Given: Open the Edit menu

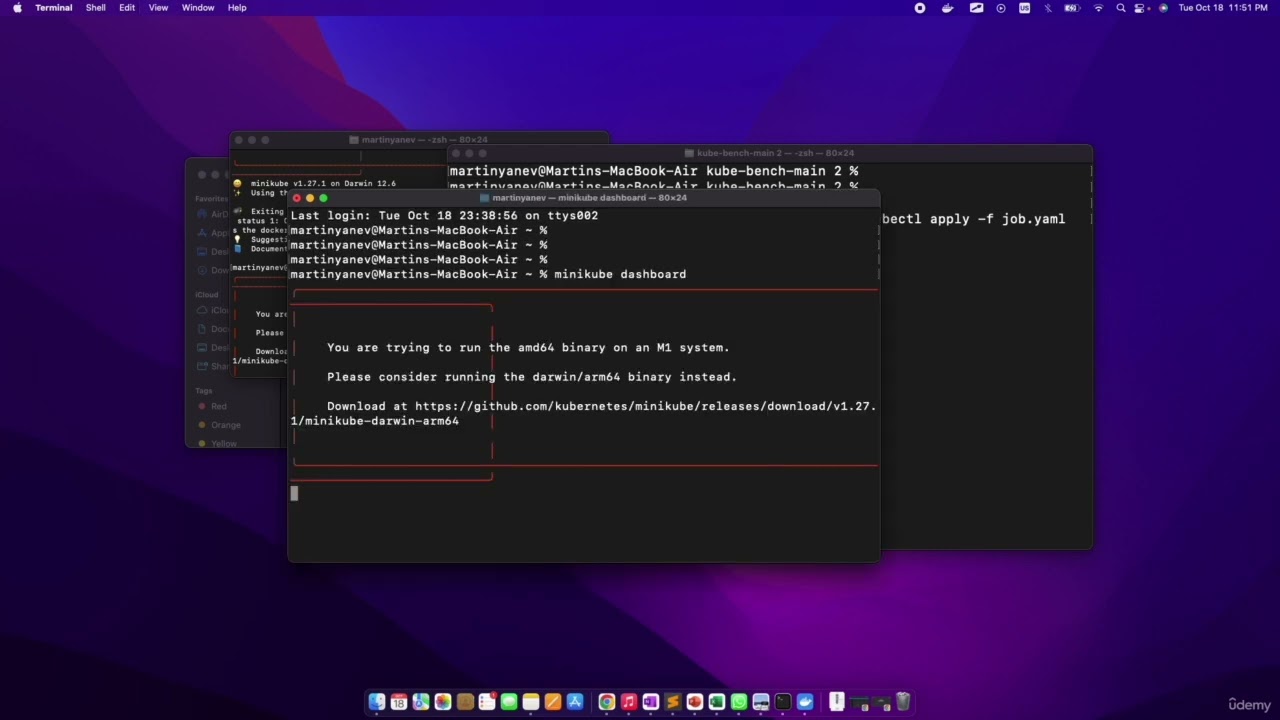Looking at the screenshot, I should pyautogui.click(x=127, y=8).
